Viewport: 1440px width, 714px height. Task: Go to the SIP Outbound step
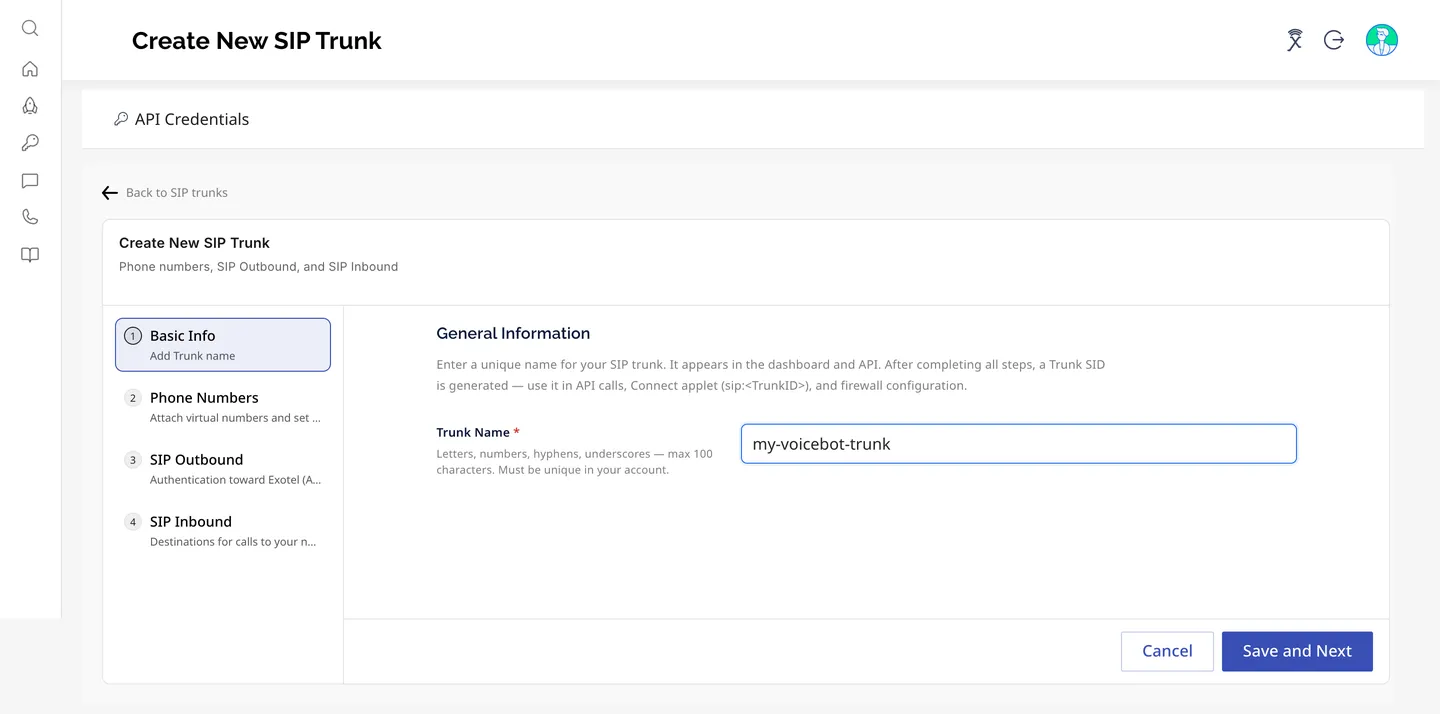point(223,469)
